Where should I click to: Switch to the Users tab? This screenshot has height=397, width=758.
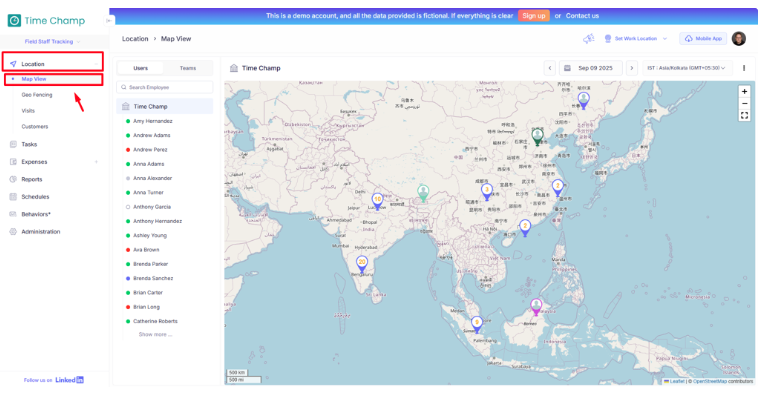(141, 68)
